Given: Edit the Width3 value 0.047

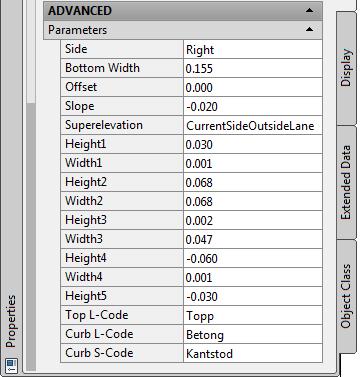Looking at the screenshot, I should (253, 239).
